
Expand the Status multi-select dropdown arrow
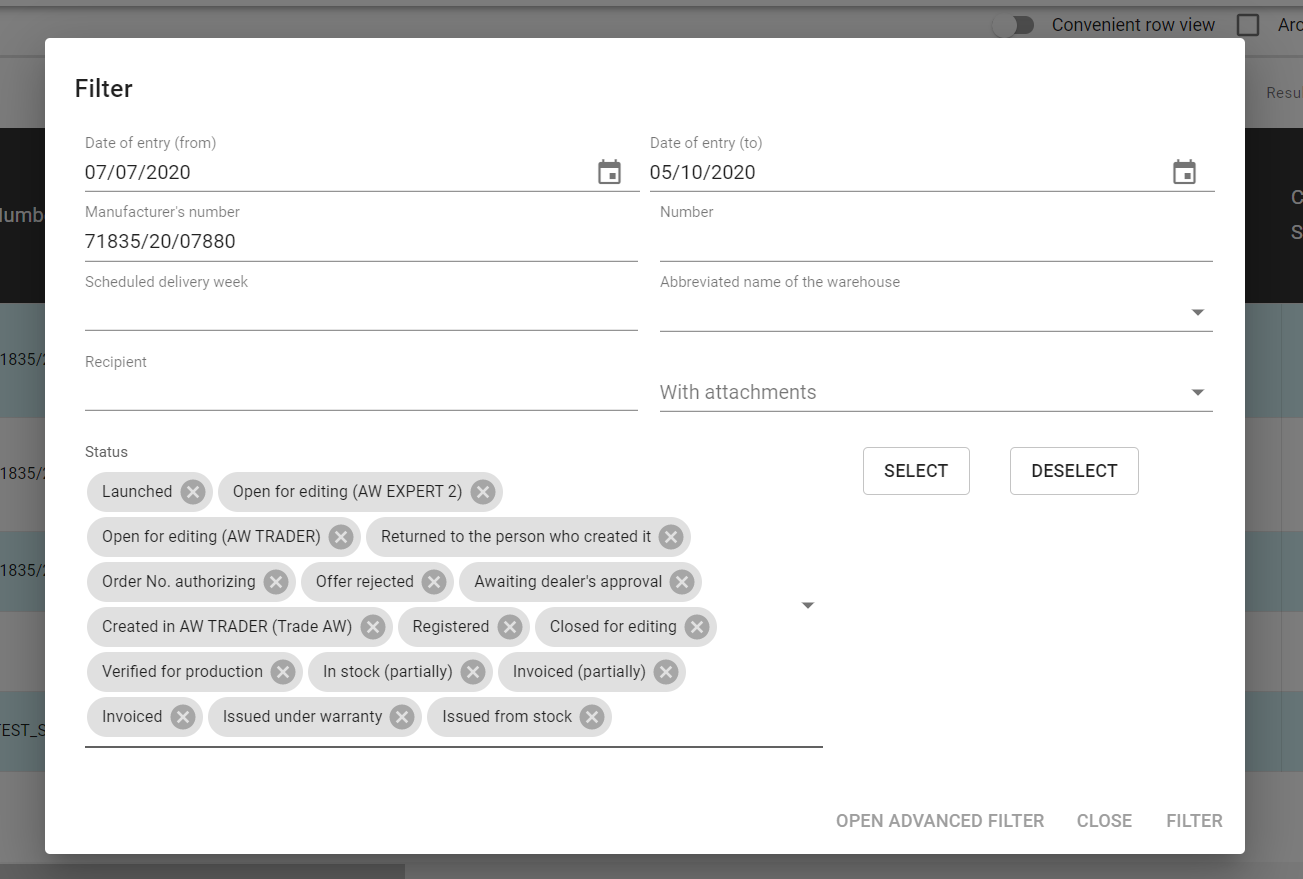point(808,605)
